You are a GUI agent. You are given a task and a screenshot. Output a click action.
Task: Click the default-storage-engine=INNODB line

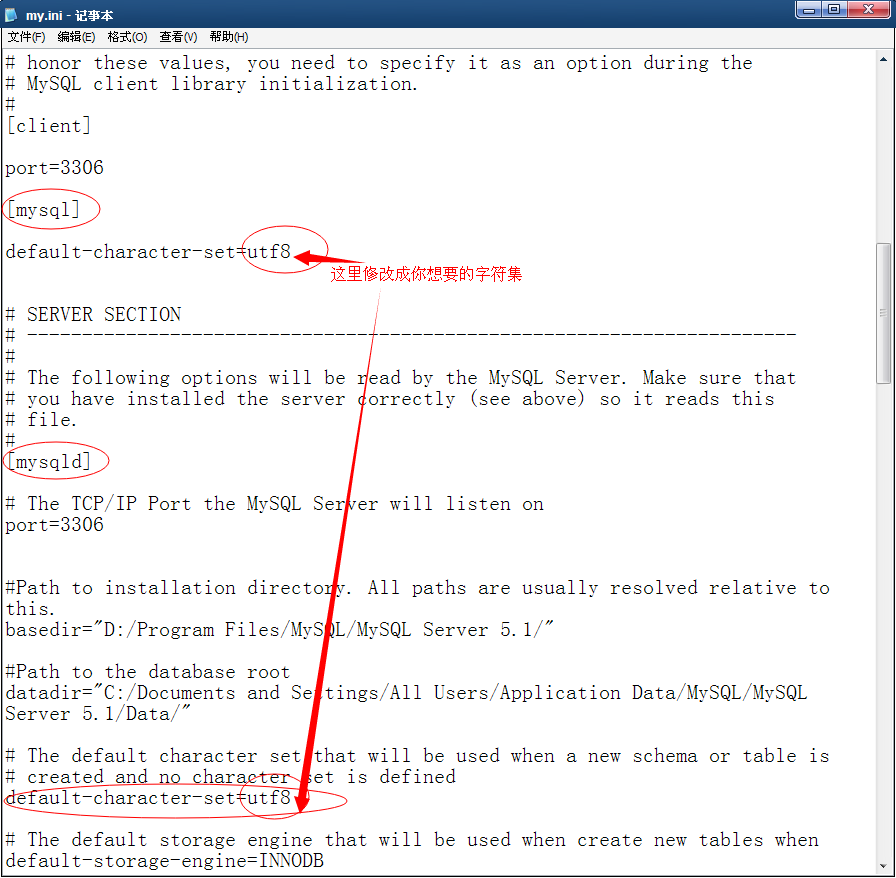pyautogui.click(x=165, y=861)
